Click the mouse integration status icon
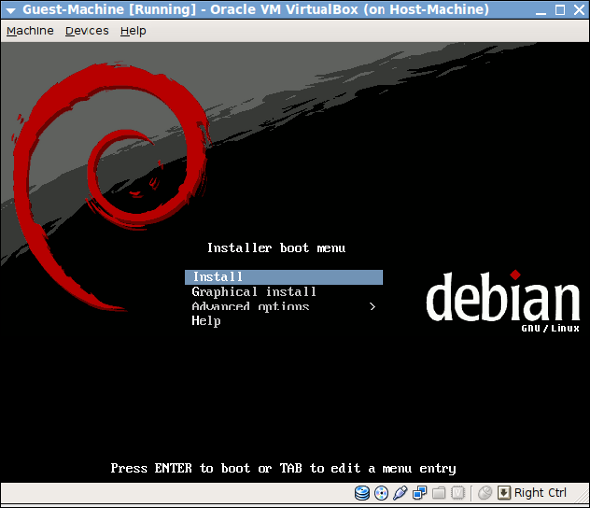The image size is (590, 508). [x=485, y=493]
